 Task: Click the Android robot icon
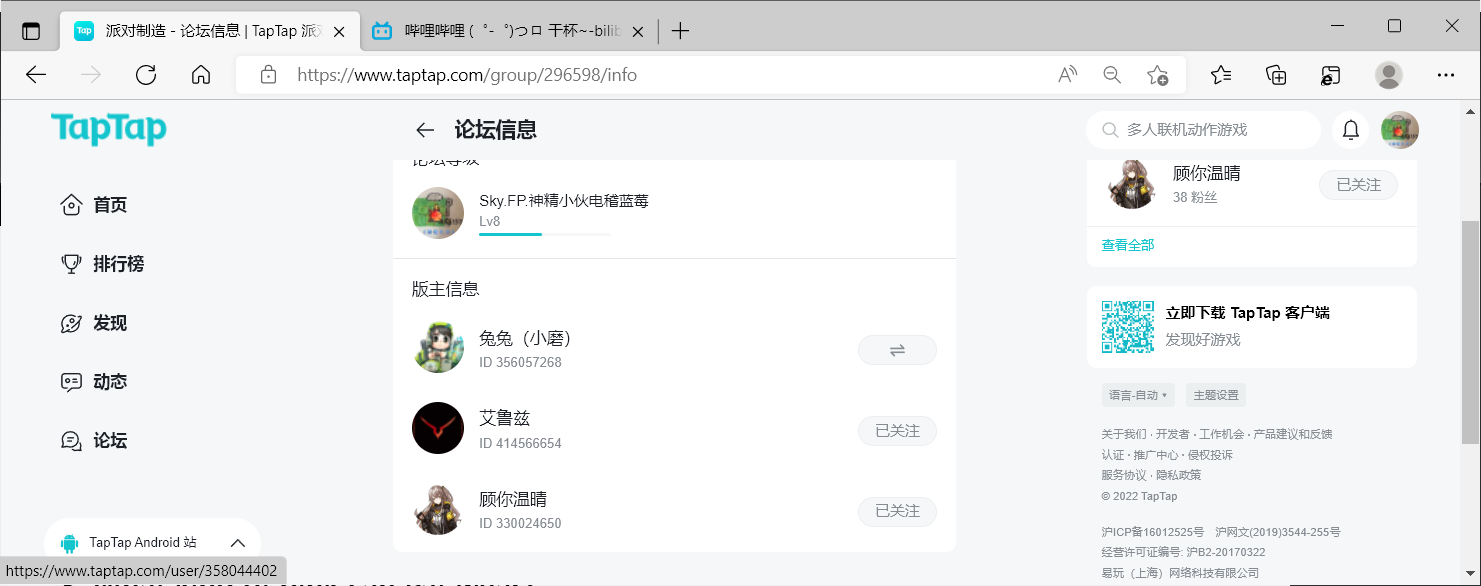click(69, 543)
